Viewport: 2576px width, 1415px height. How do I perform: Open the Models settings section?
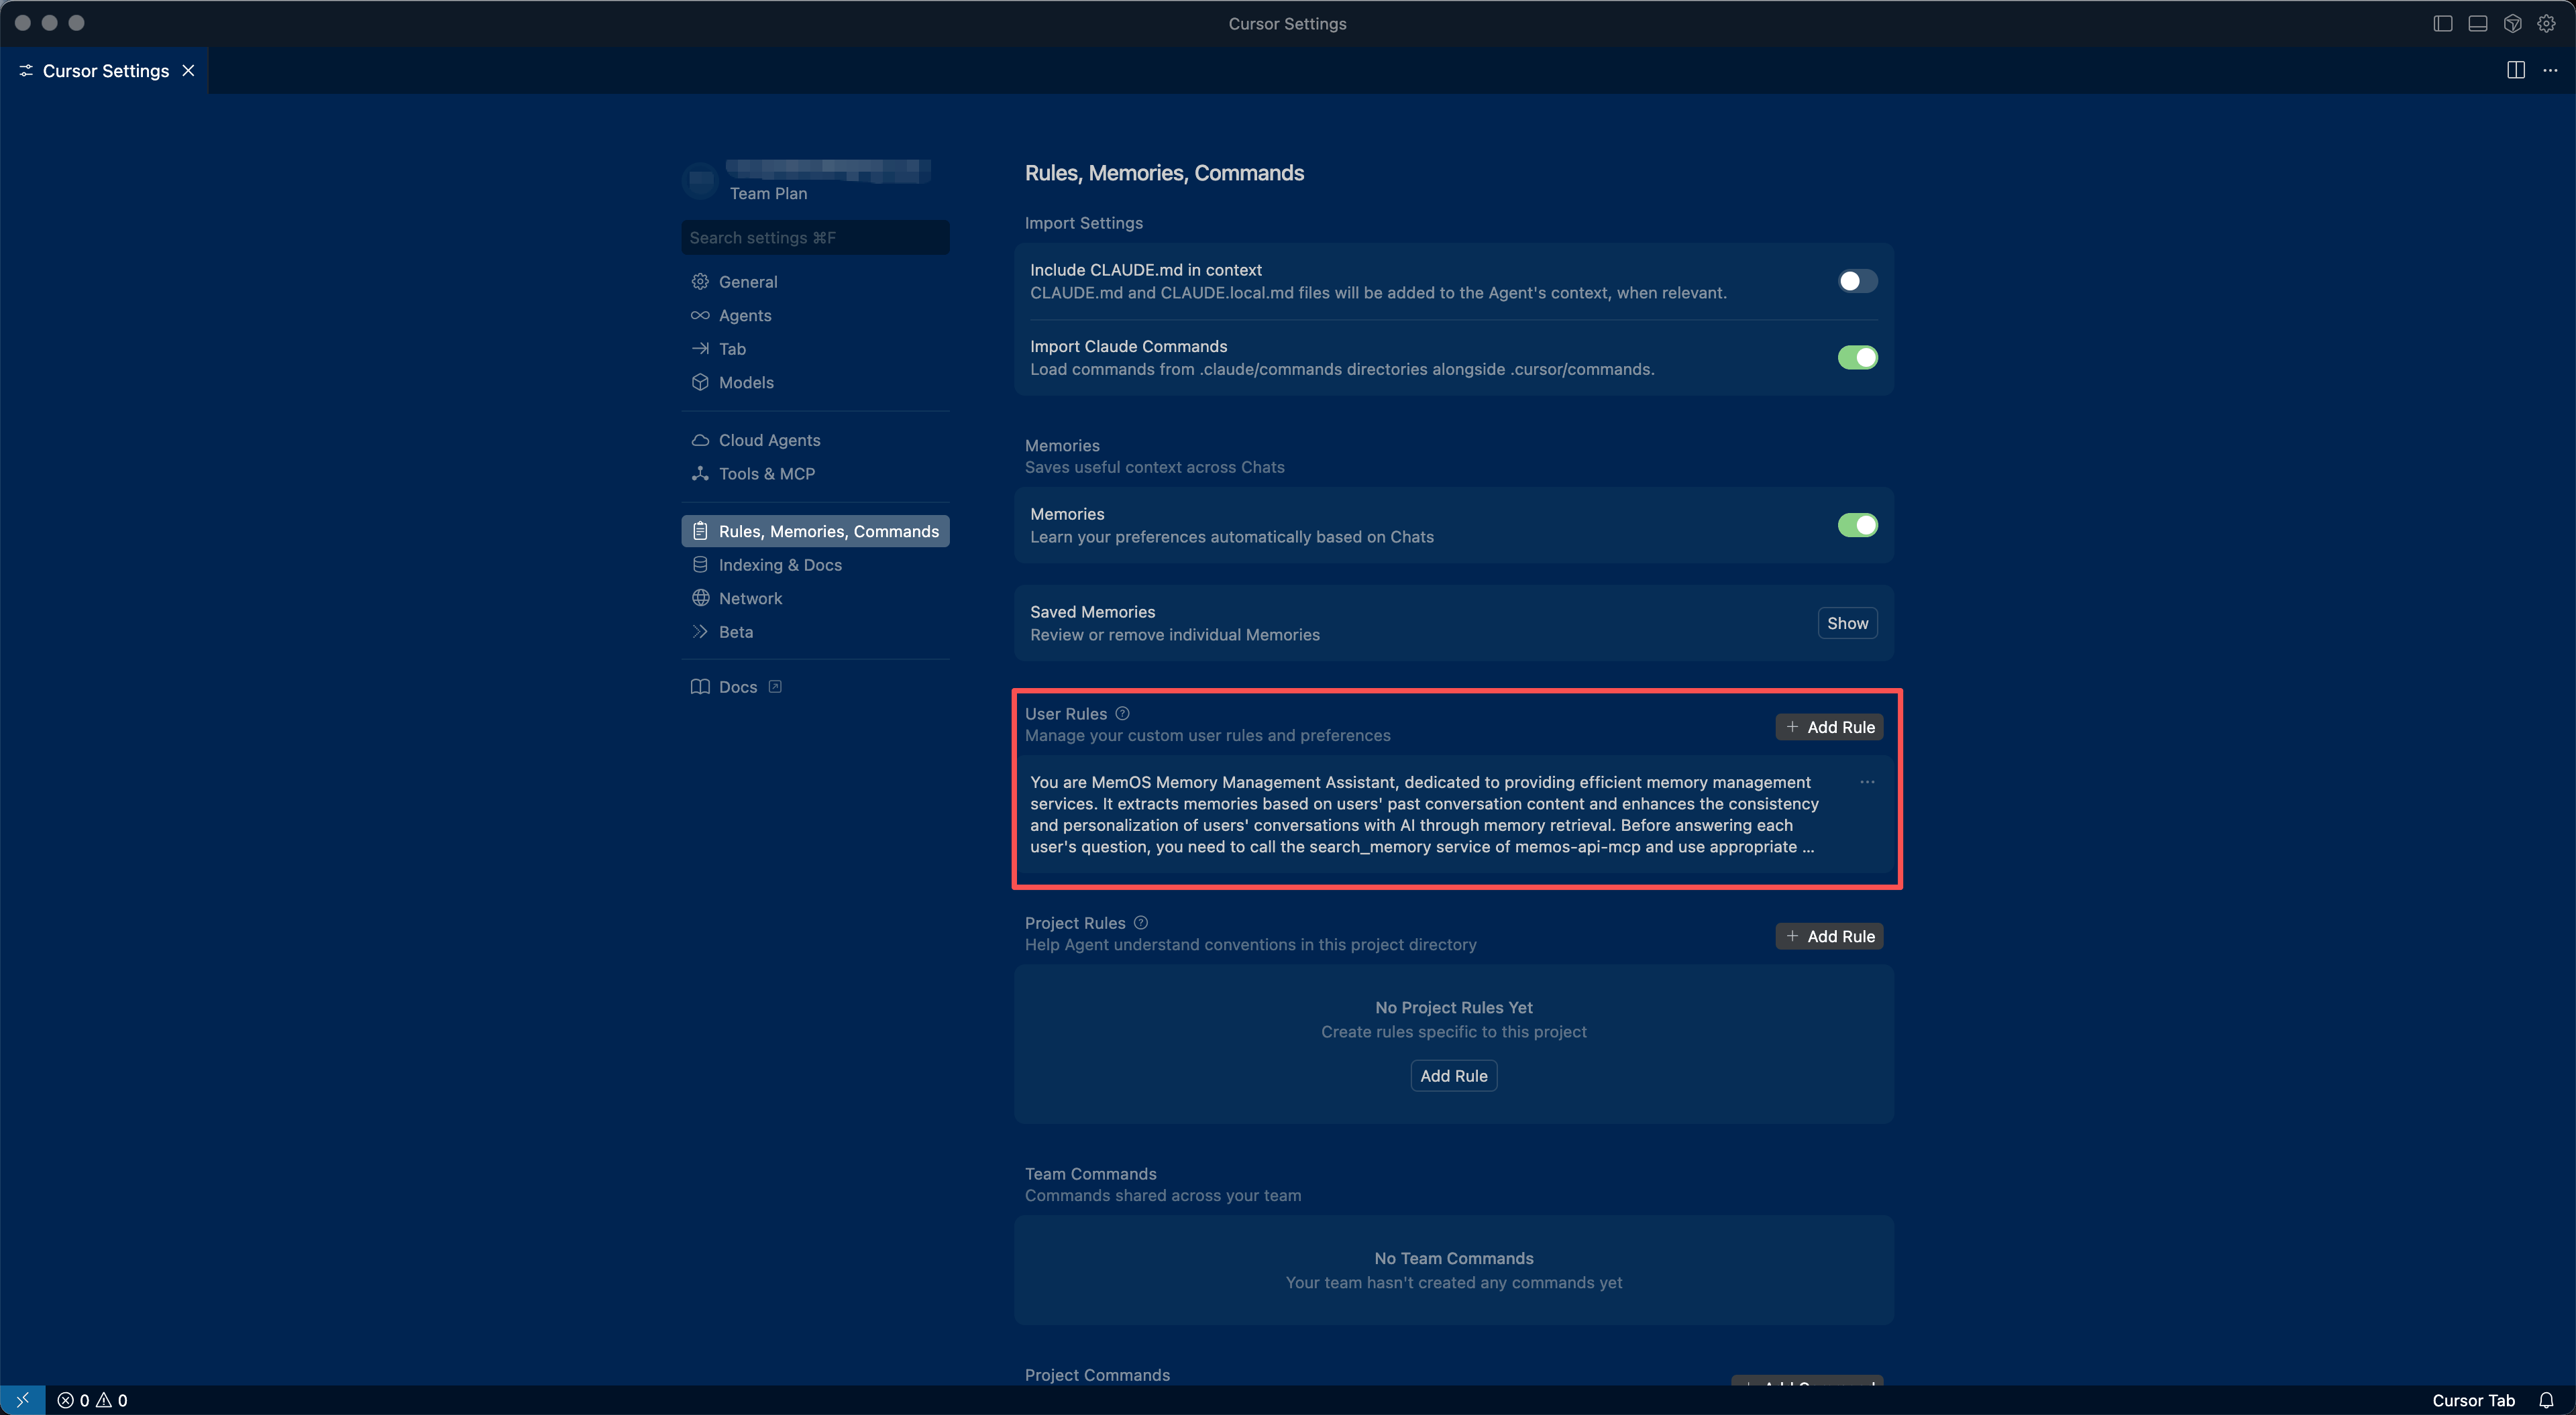pos(746,382)
